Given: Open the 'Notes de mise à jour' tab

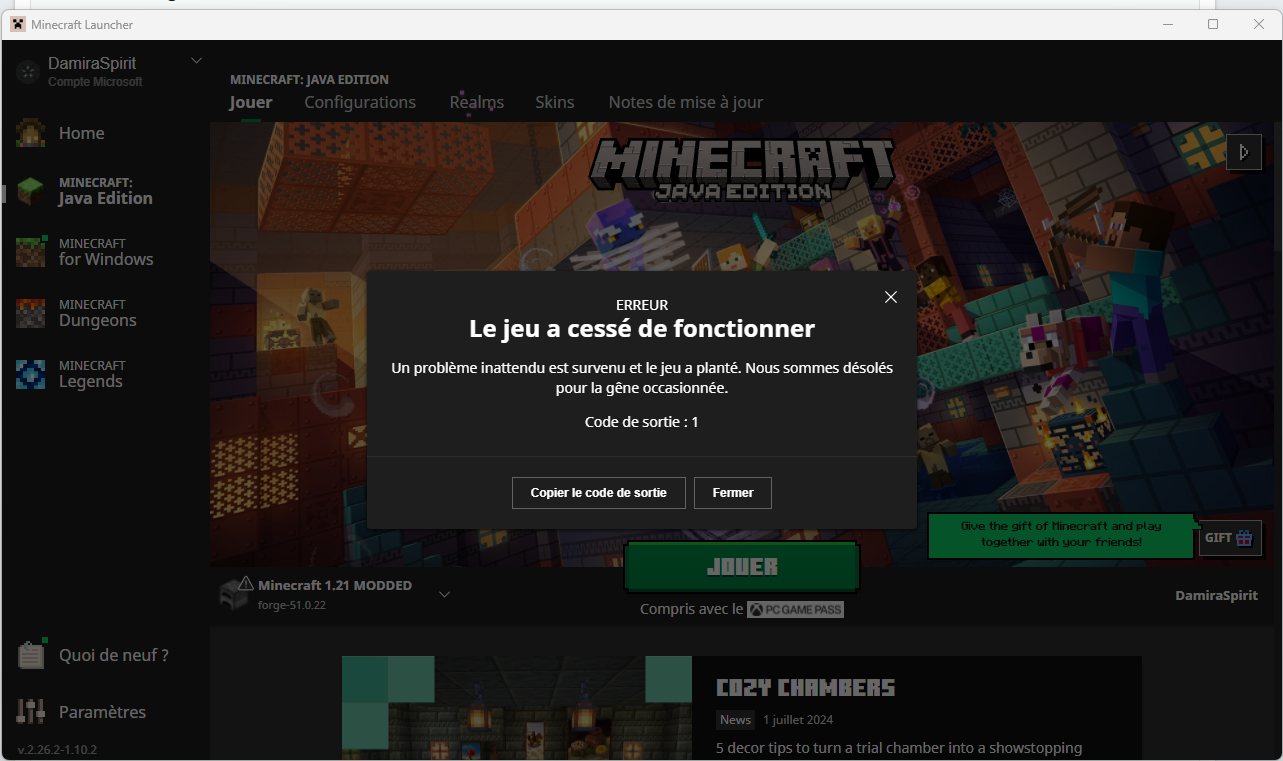Looking at the screenshot, I should tap(686, 102).
